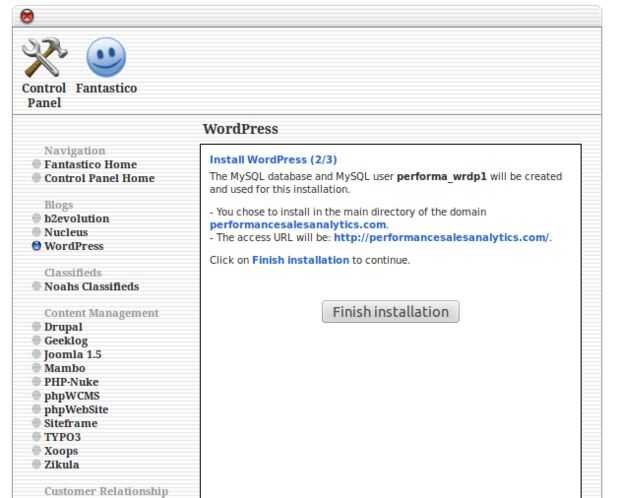Open the phpWCMS installer
The width and height of the screenshot is (620, 498).
[72, 396]
